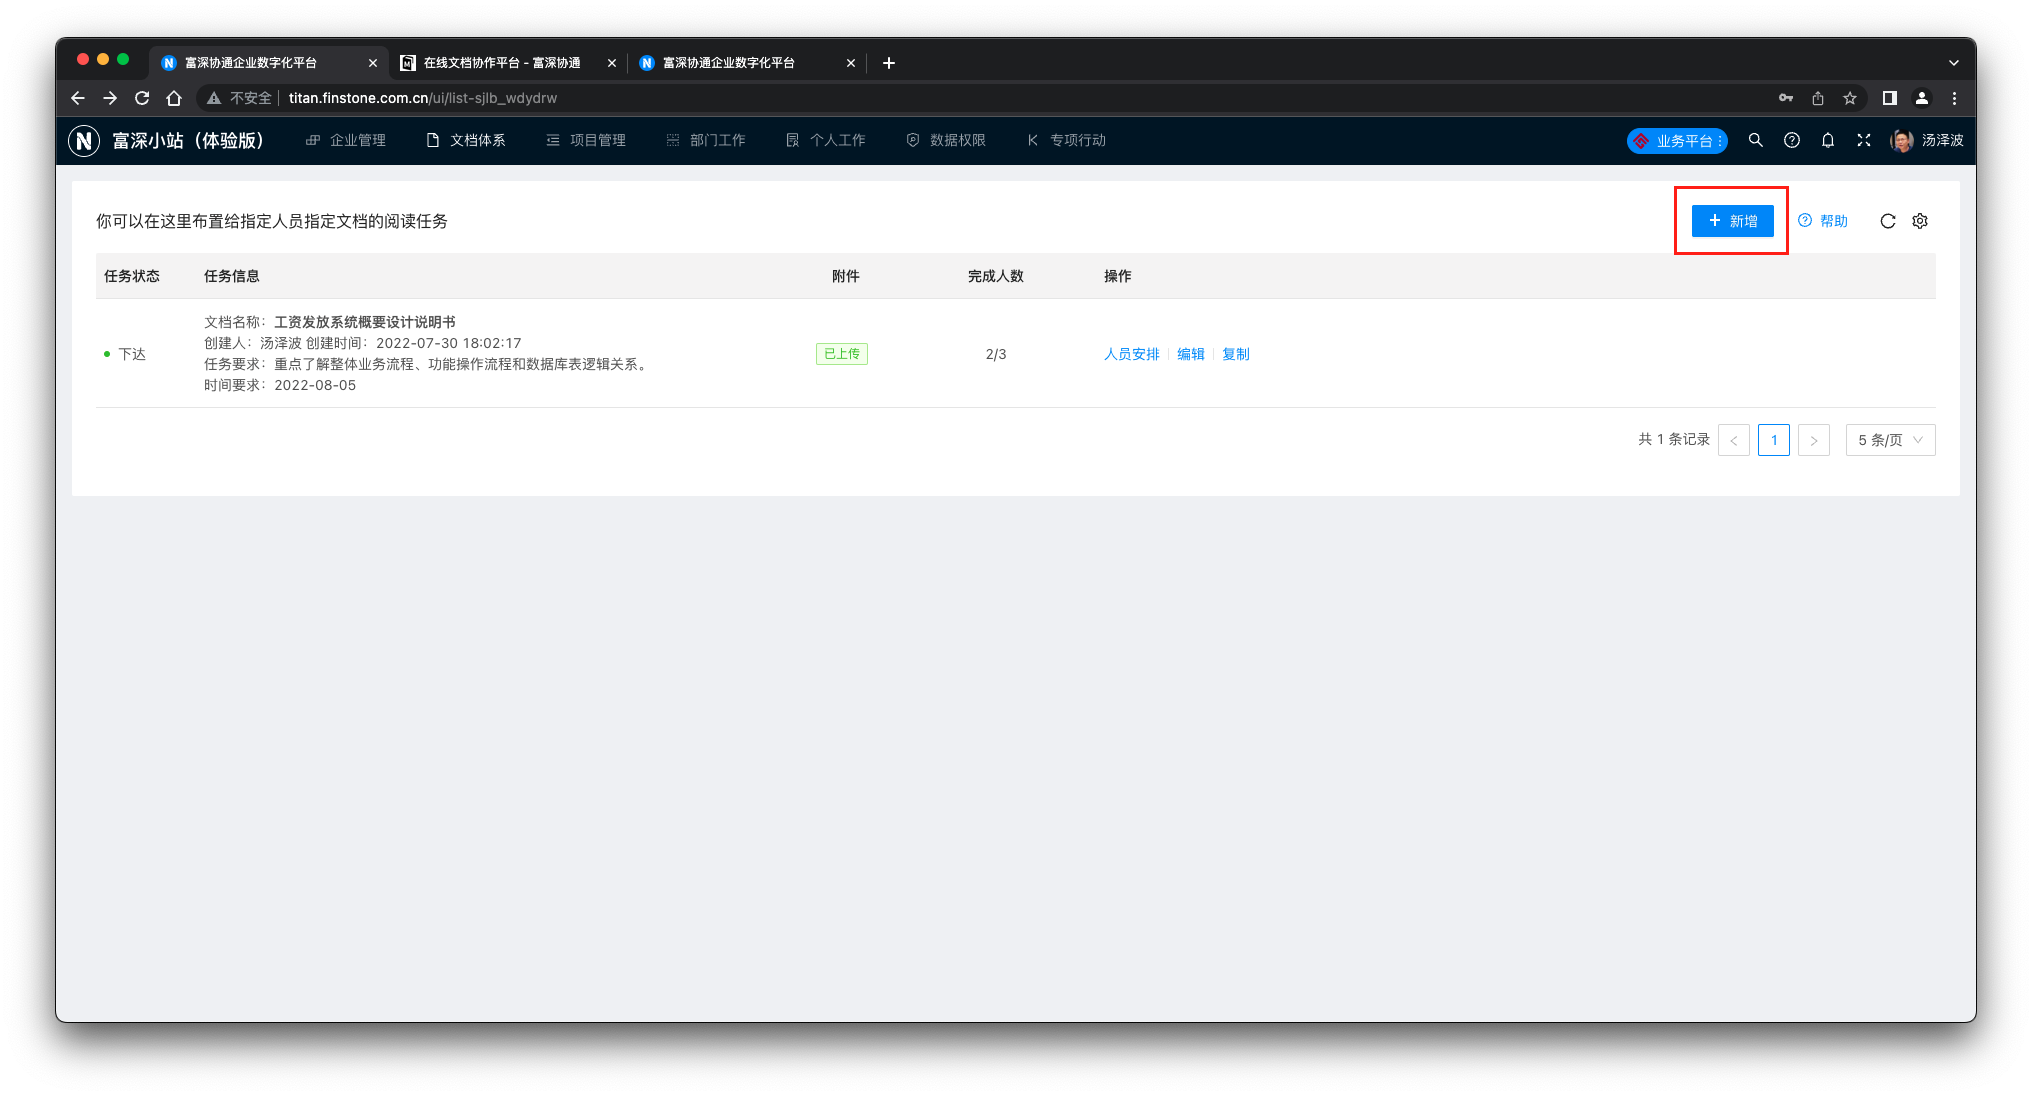Click the browser forward arrow

click(x=110, y=98)
